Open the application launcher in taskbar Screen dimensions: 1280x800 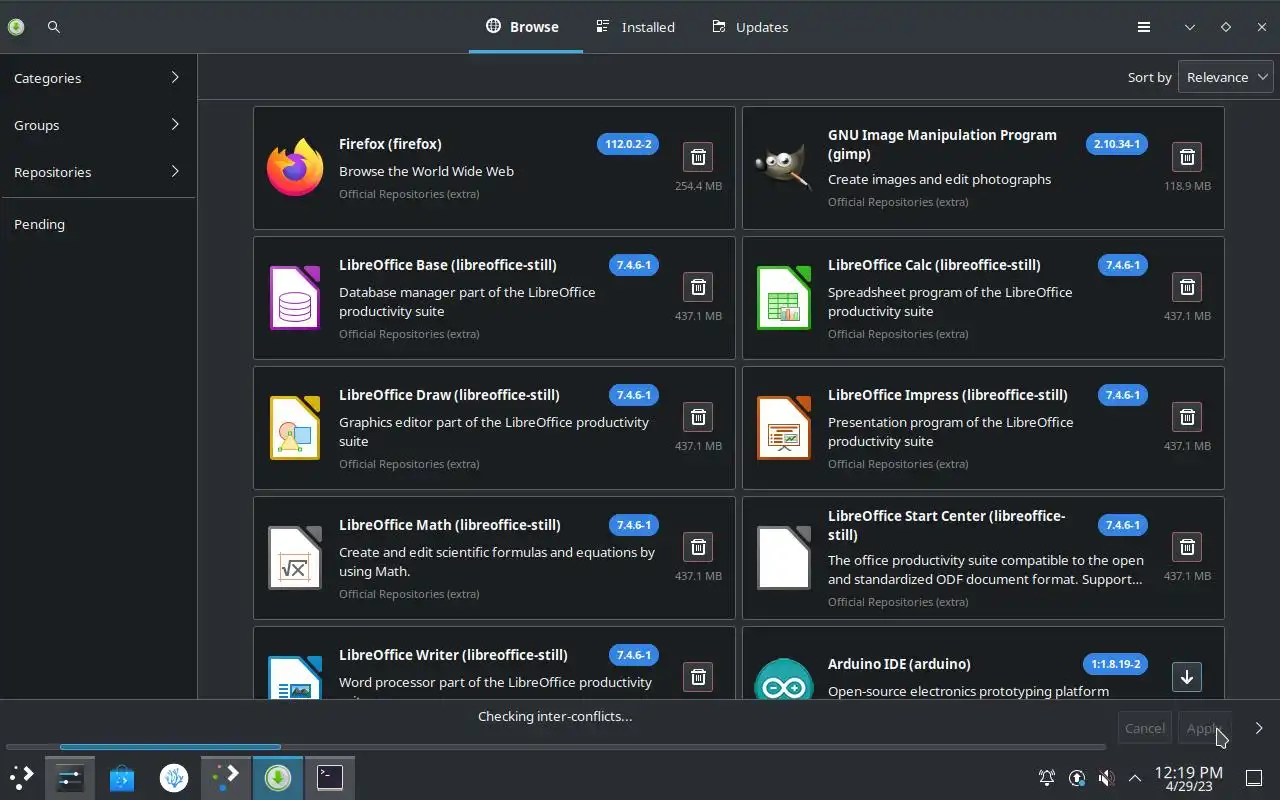pyautogui.click(x=21, y=777)
